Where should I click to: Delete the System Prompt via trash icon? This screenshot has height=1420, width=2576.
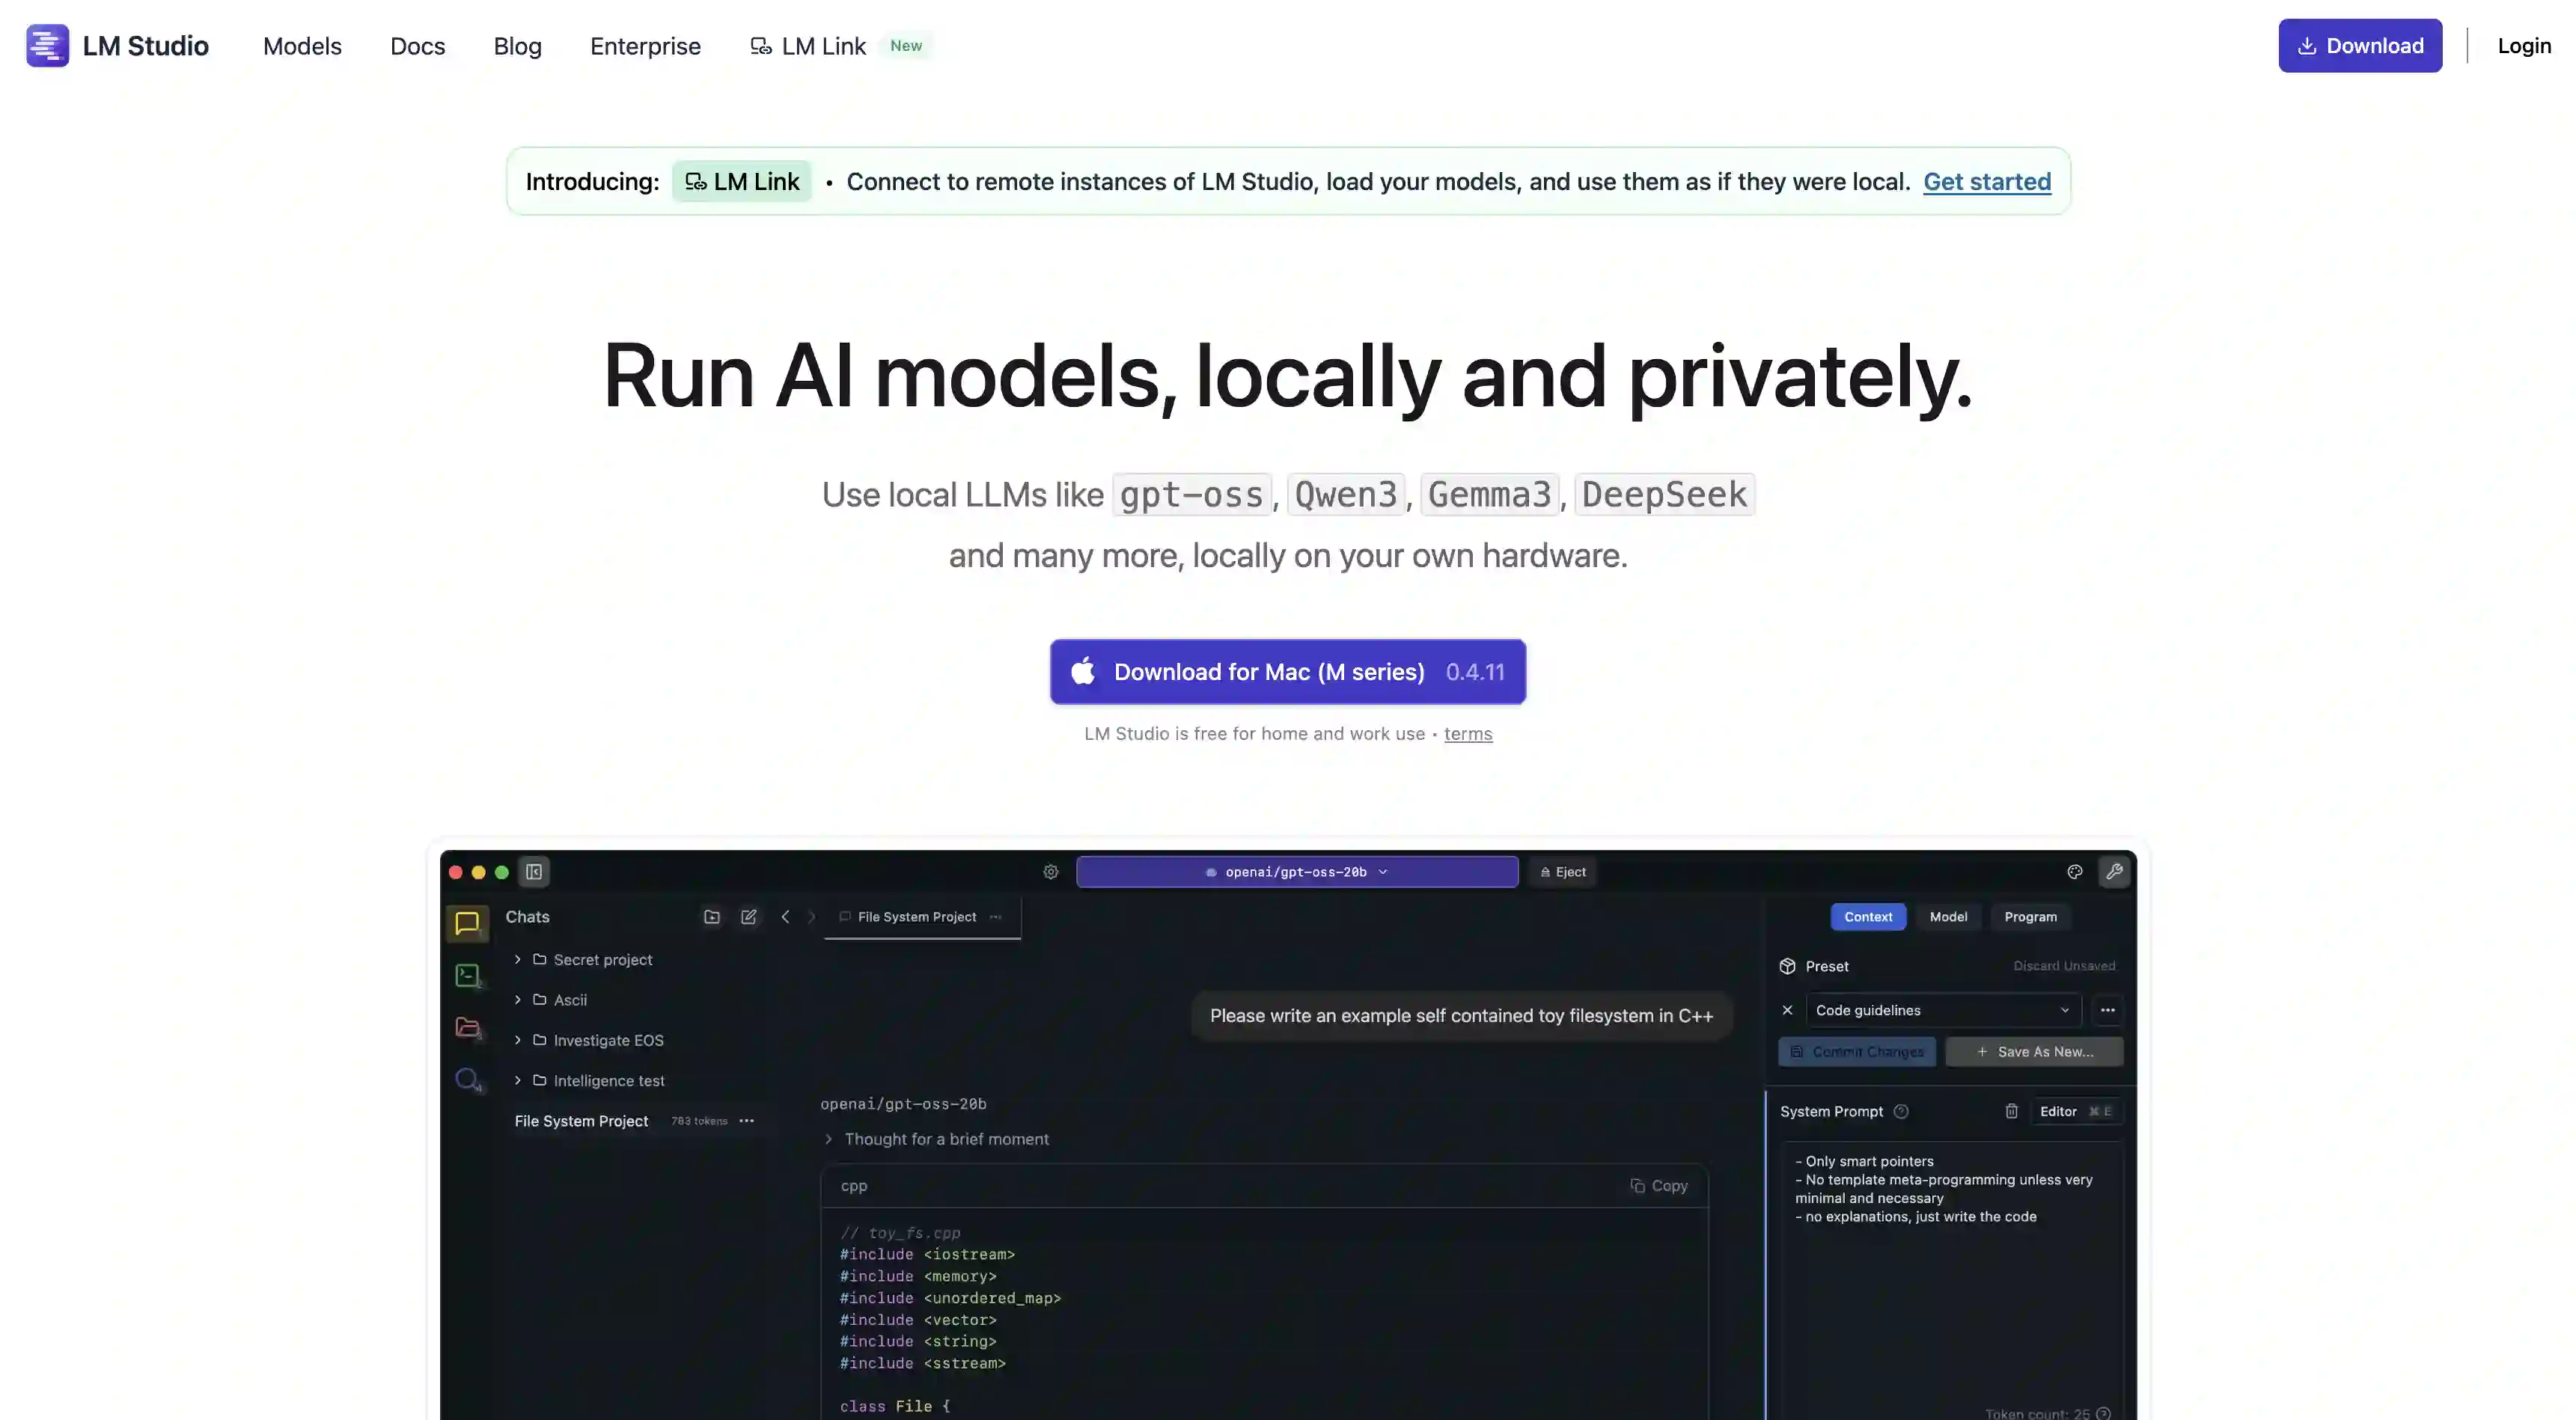click(2012, 1111)
